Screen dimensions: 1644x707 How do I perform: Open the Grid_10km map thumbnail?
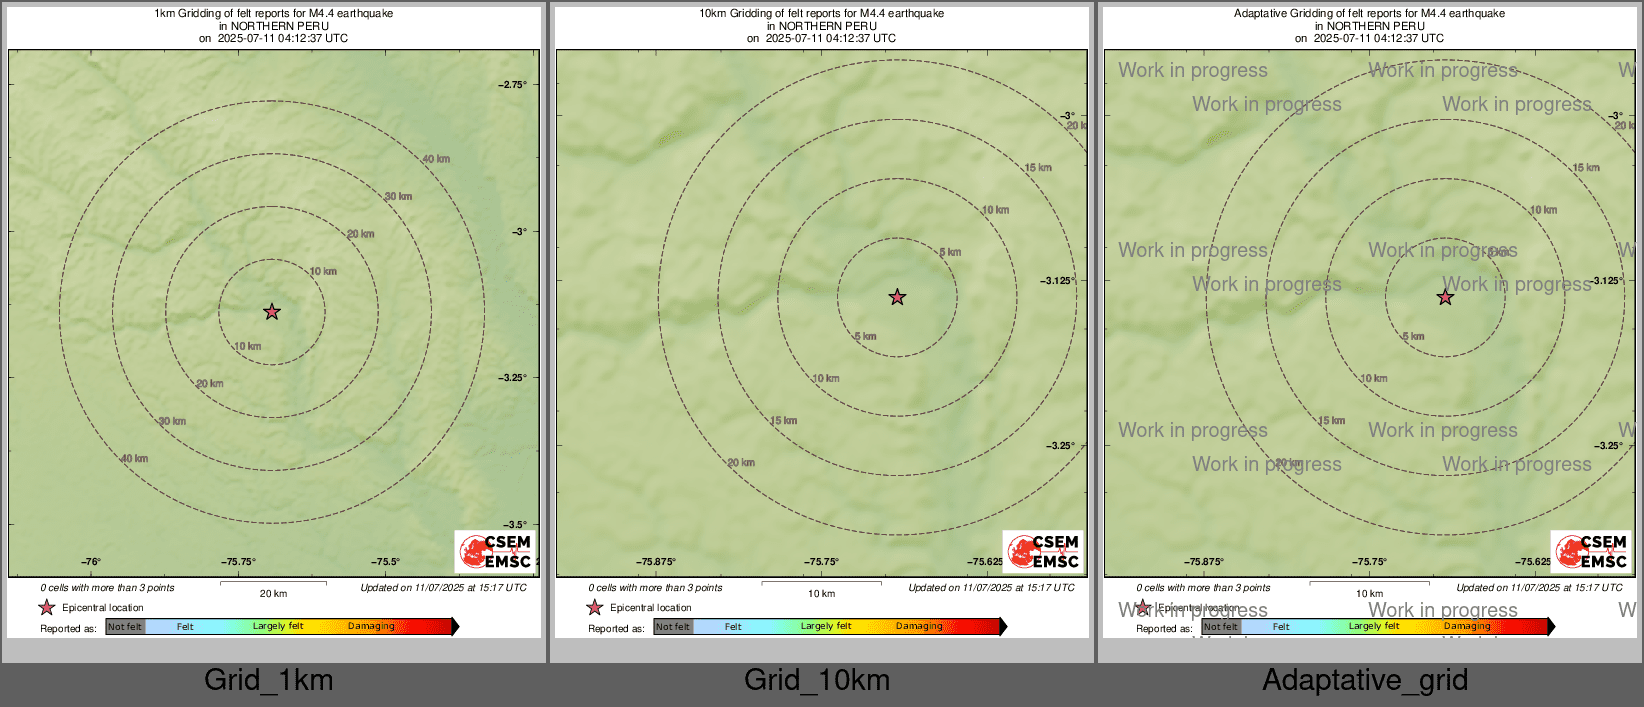pos(822,322)
